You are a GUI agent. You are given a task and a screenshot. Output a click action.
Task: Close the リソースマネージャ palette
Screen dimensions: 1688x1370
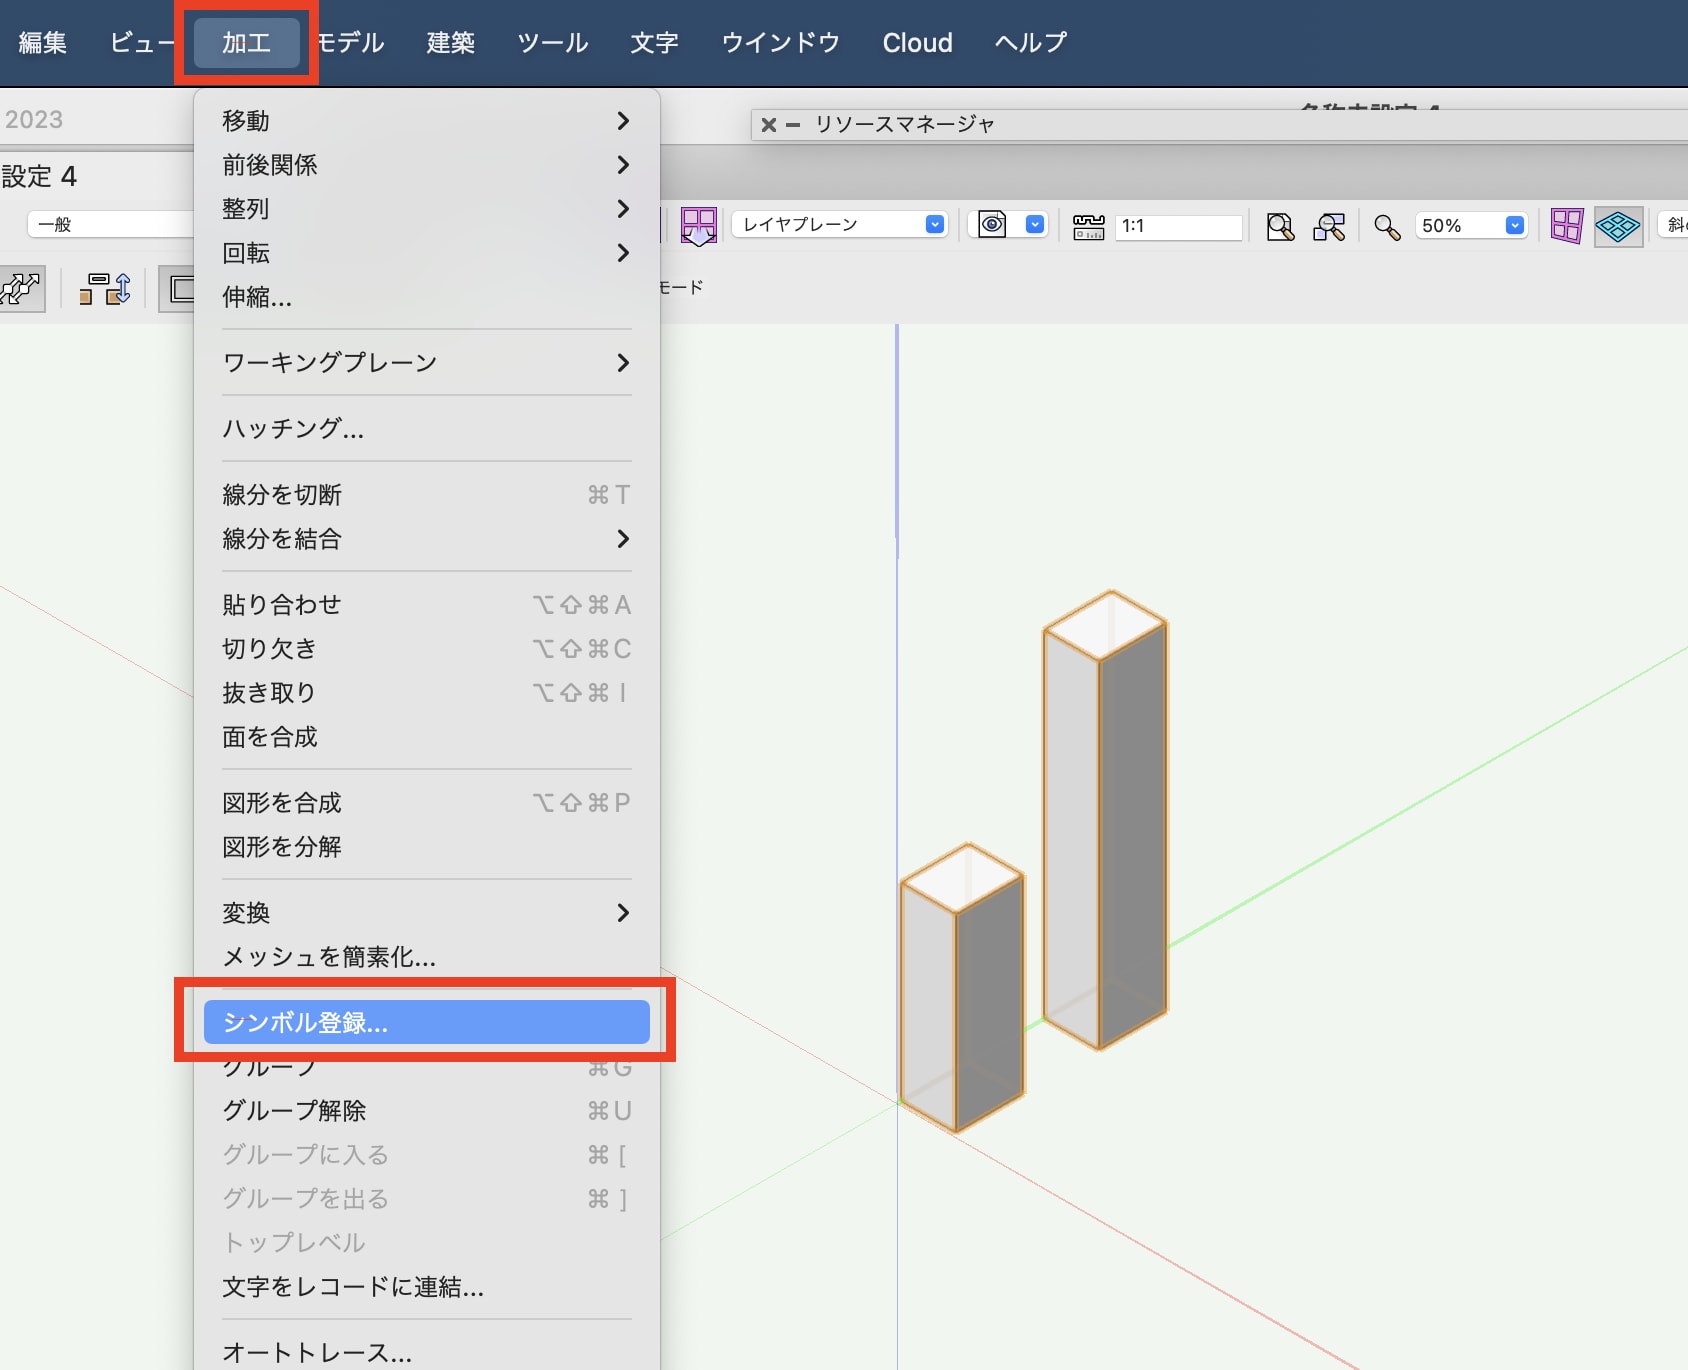coord(768,125)
